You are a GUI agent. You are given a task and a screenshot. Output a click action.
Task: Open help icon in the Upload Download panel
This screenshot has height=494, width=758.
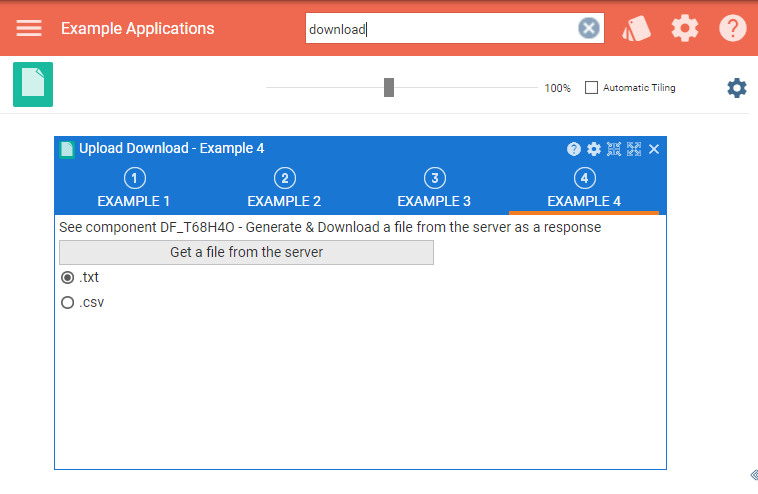click(x=574, y=149)
